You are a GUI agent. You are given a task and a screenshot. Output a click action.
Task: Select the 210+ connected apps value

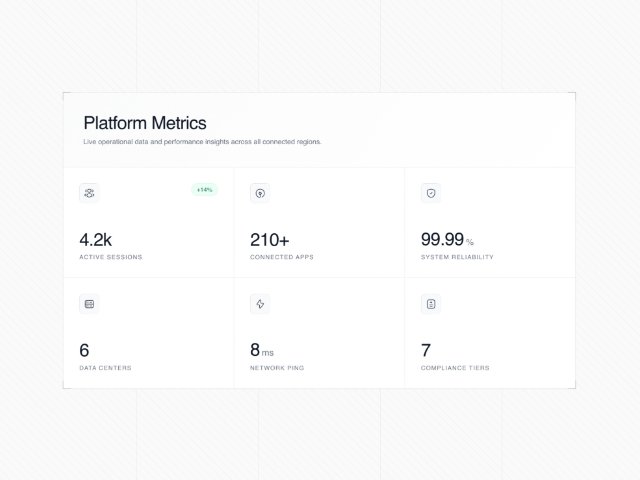tap(269, 240)
